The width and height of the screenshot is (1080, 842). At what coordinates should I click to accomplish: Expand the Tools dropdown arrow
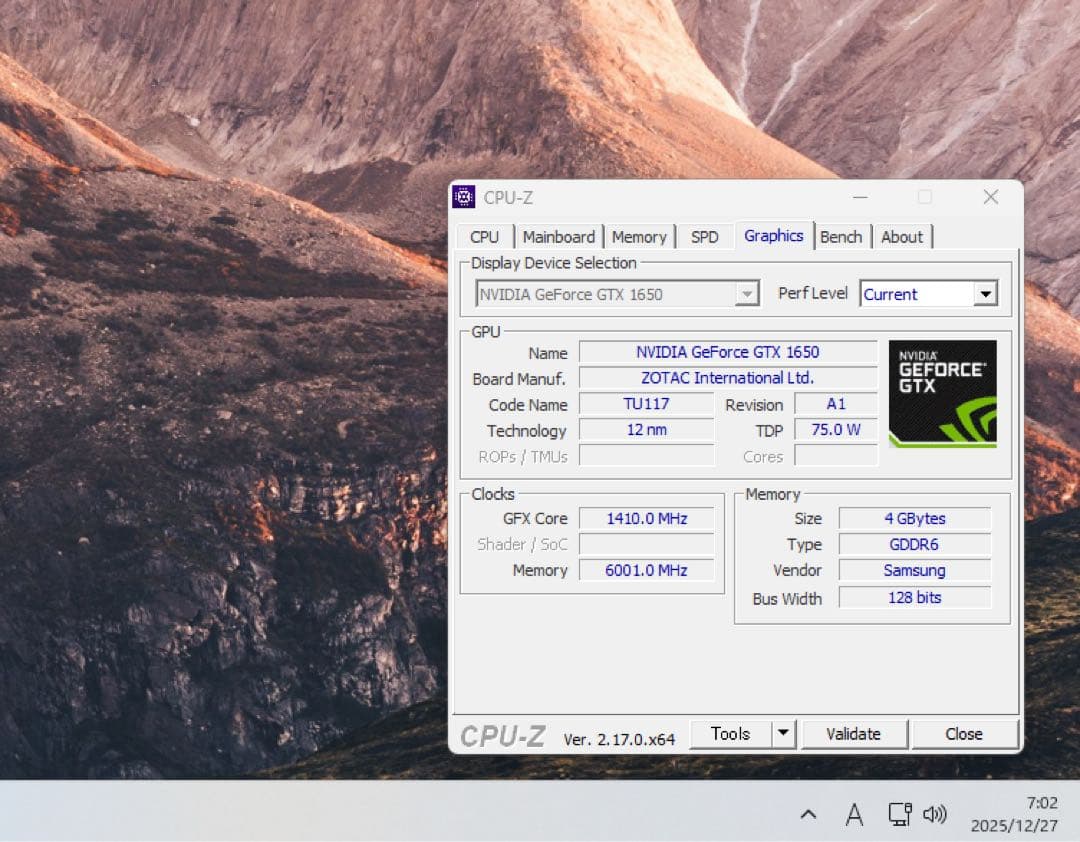[784, 733]
